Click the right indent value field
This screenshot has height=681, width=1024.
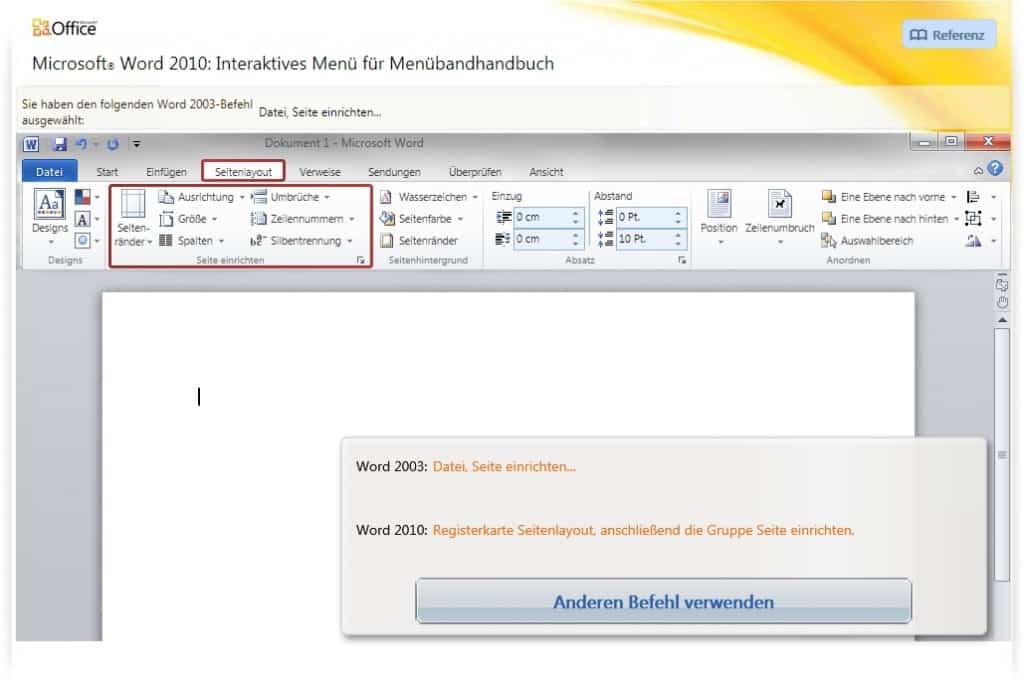point(541,239)
